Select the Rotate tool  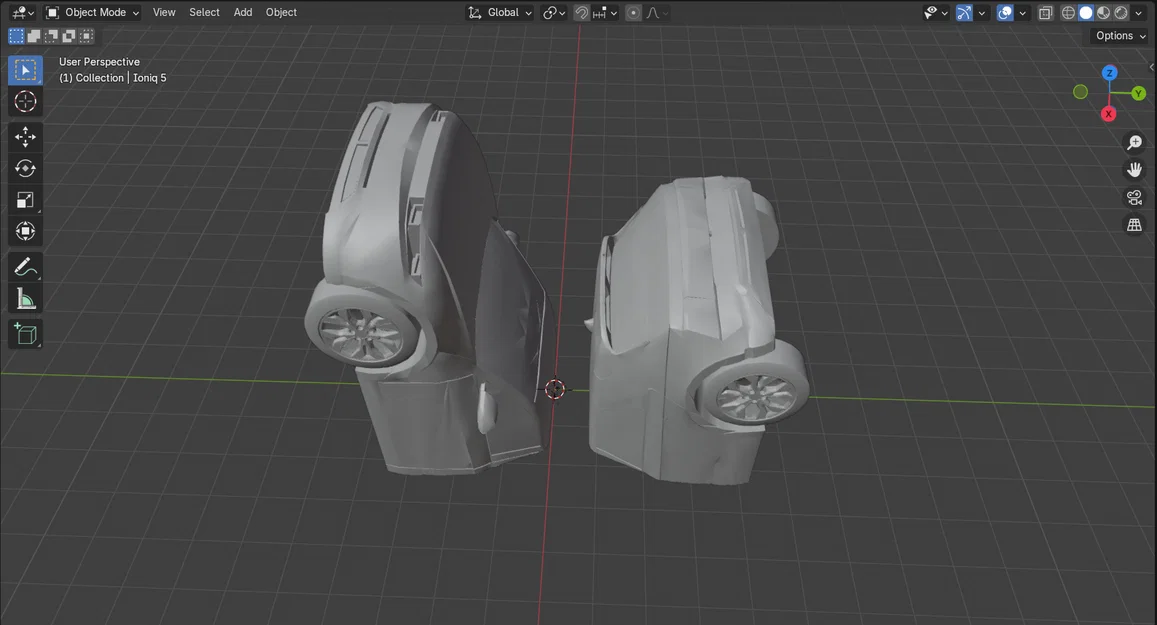pyautogui.click(x=25, y=168)
